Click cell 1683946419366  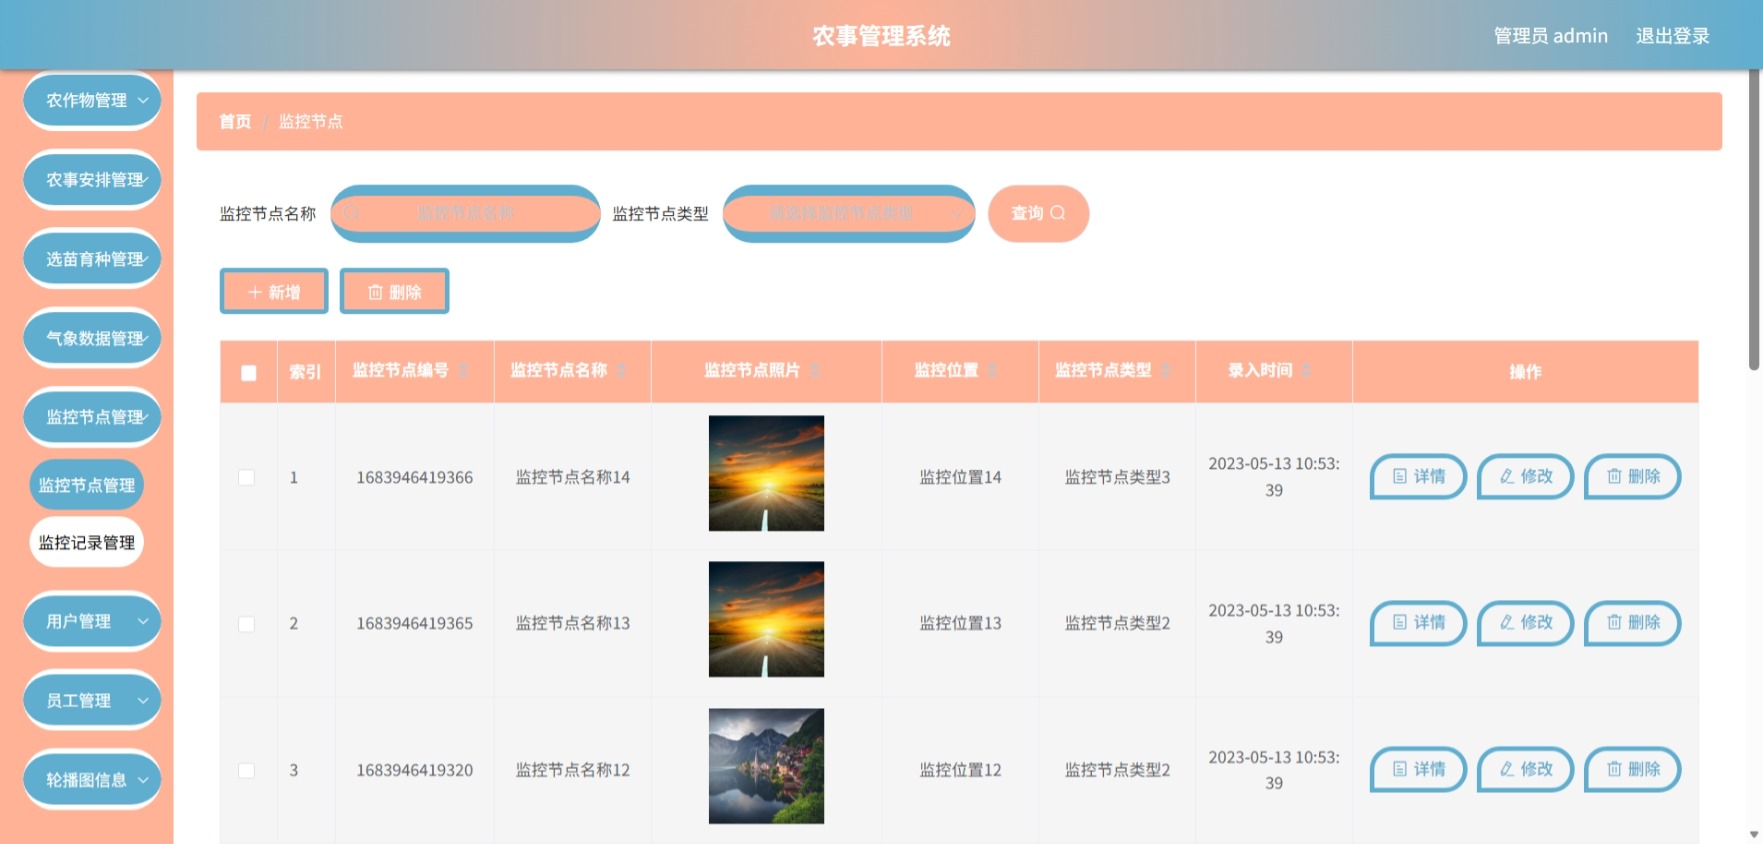(x=414, y=477)
